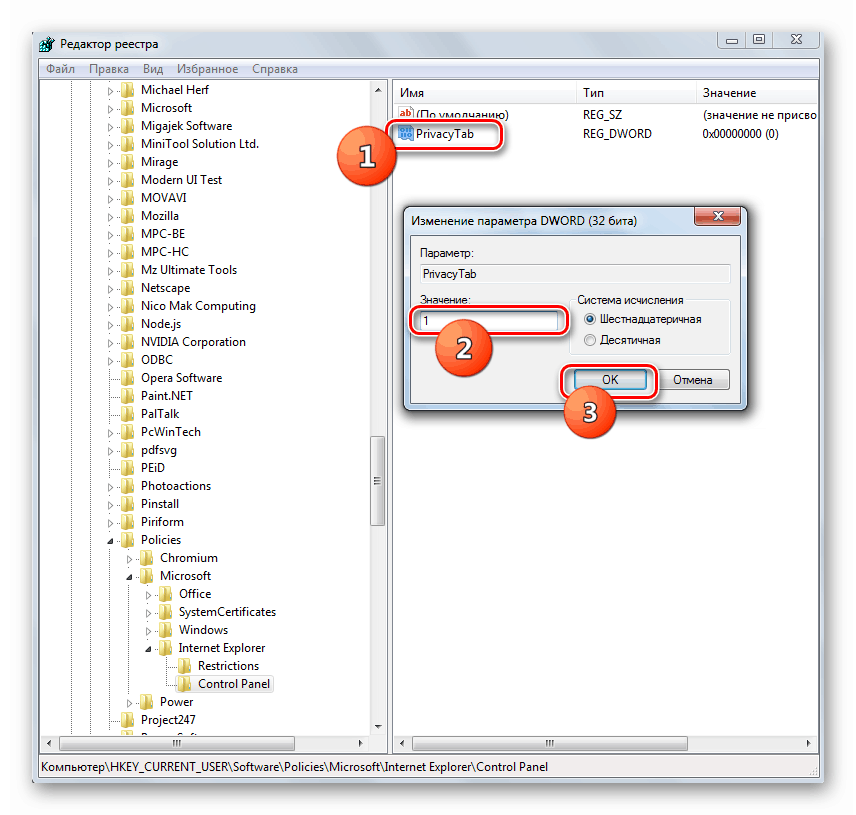The height and width of the screenshot is (815, 856).
Task: Expand the Migajek Software tree node
Action: point(110,127)
